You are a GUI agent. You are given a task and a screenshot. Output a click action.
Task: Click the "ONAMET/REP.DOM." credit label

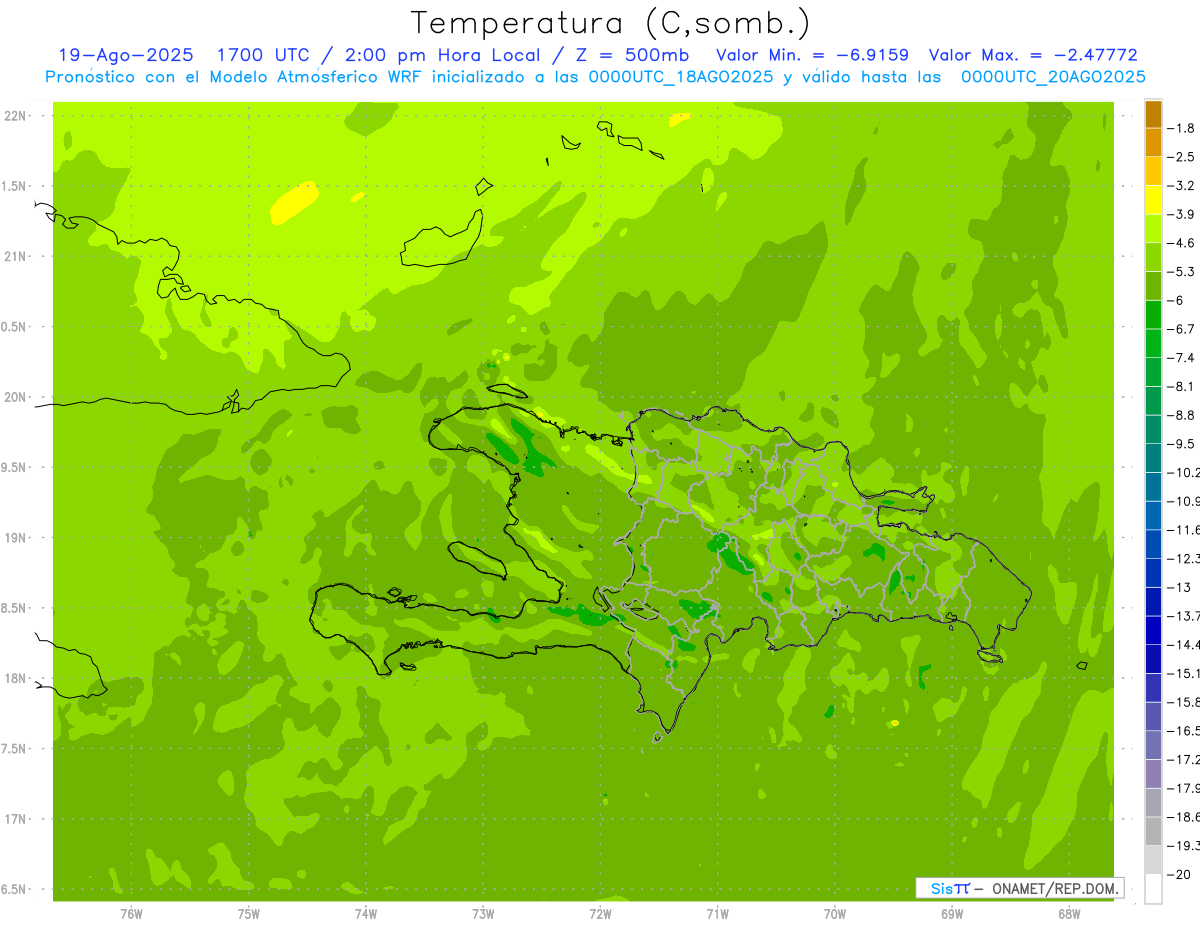(1055, 888)
